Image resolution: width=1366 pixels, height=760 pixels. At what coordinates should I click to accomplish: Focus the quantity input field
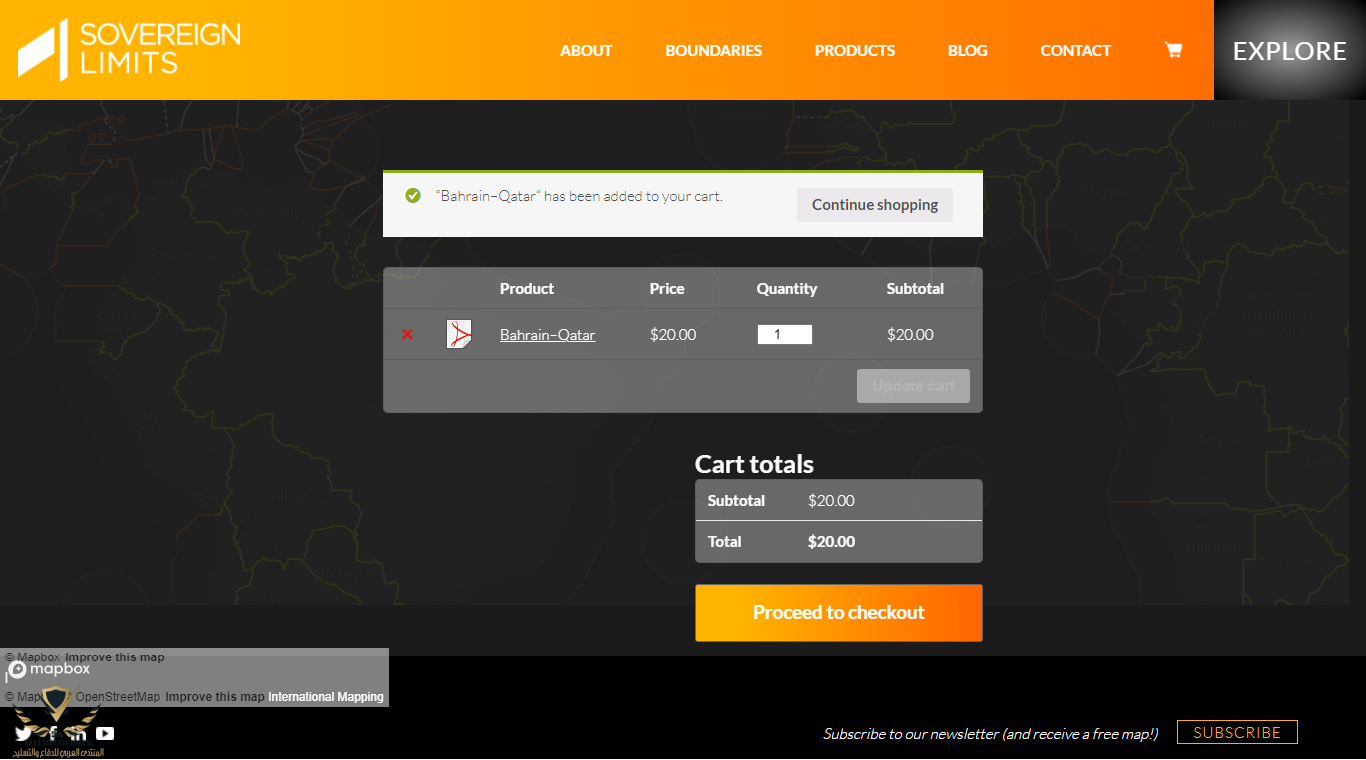784,335
